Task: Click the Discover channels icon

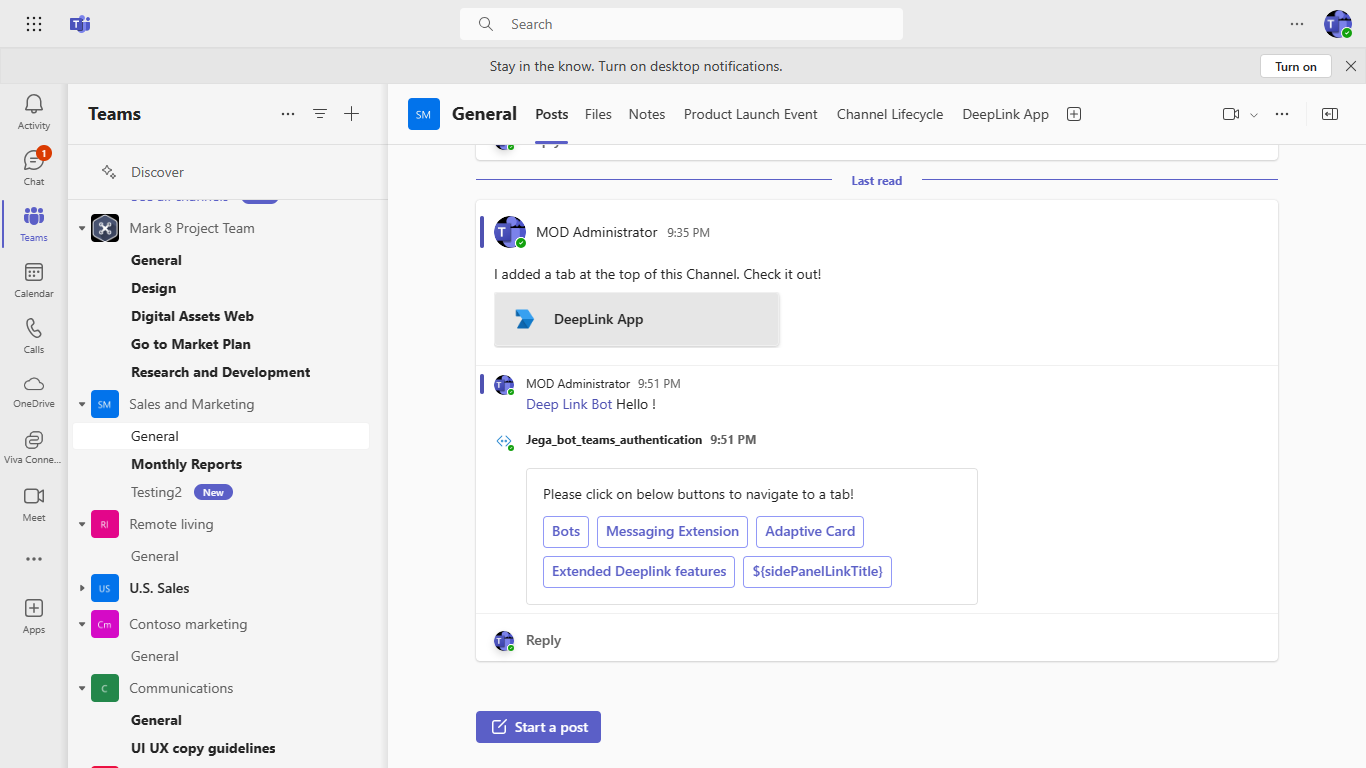Action: point(109,172)
